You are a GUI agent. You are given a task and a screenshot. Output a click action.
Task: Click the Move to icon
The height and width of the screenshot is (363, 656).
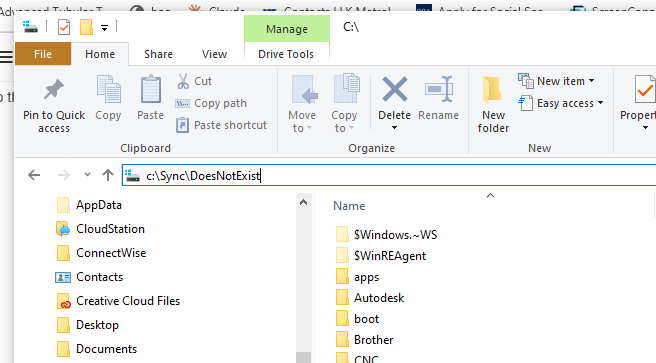[x=304, y=89]
